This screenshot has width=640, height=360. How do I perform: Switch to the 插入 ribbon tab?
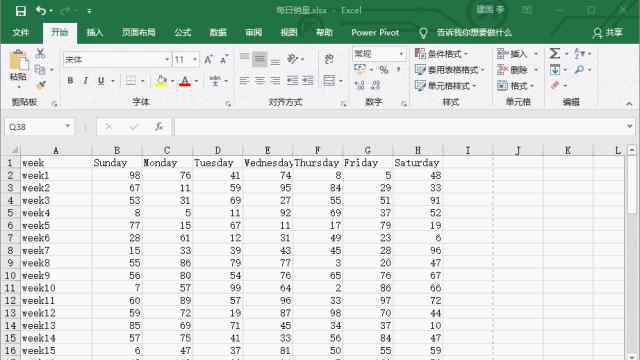tap(95, 33)
